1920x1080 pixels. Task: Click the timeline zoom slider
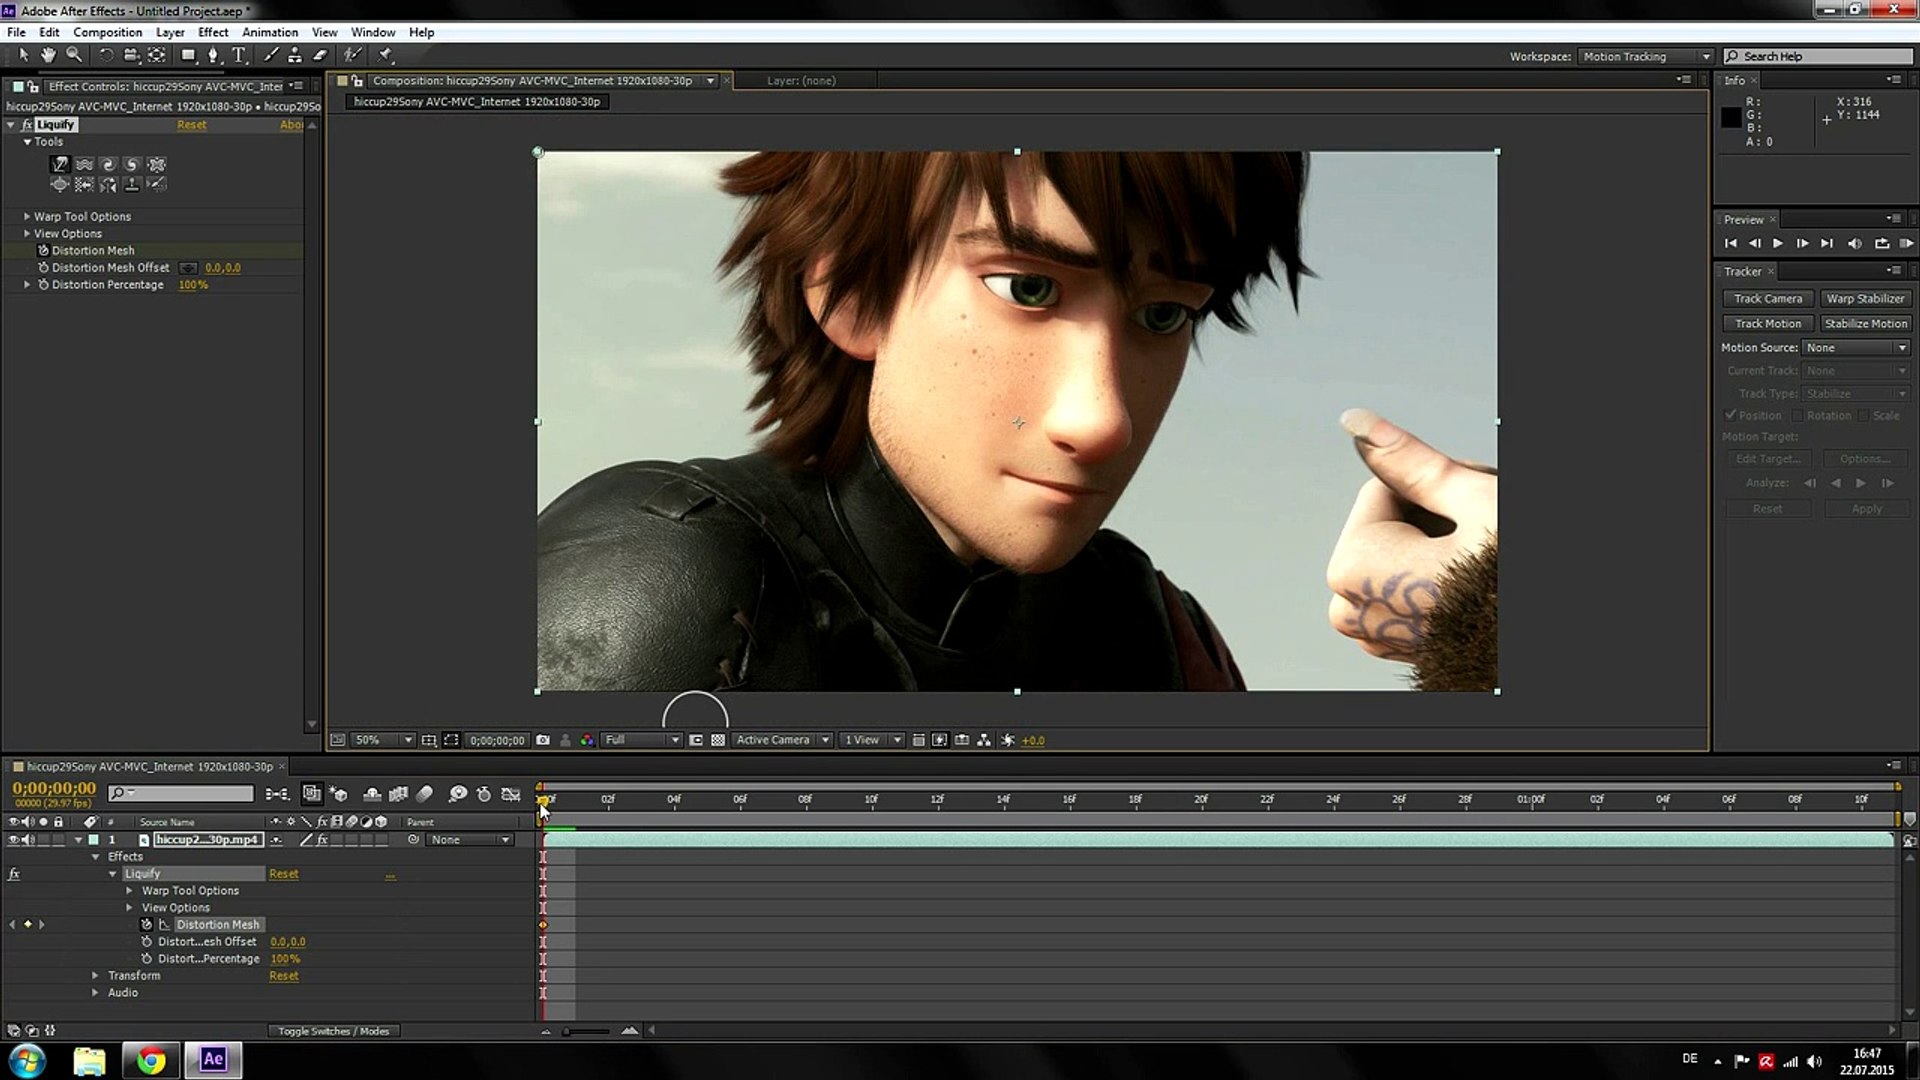coord(567,1031)
